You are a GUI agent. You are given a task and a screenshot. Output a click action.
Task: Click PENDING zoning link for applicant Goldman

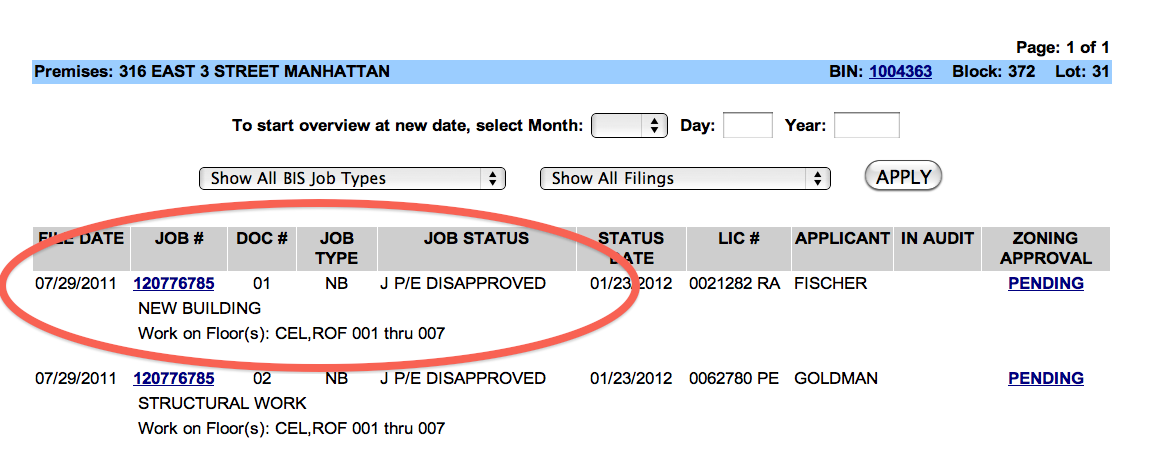point(1045,379)
